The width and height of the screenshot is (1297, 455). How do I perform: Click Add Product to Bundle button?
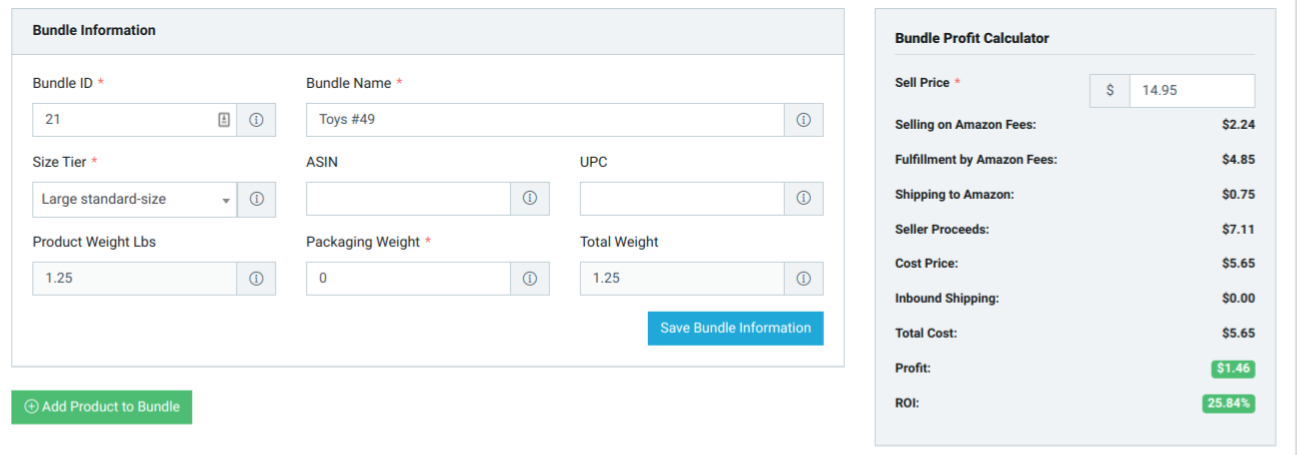click(x=102, y=407)
